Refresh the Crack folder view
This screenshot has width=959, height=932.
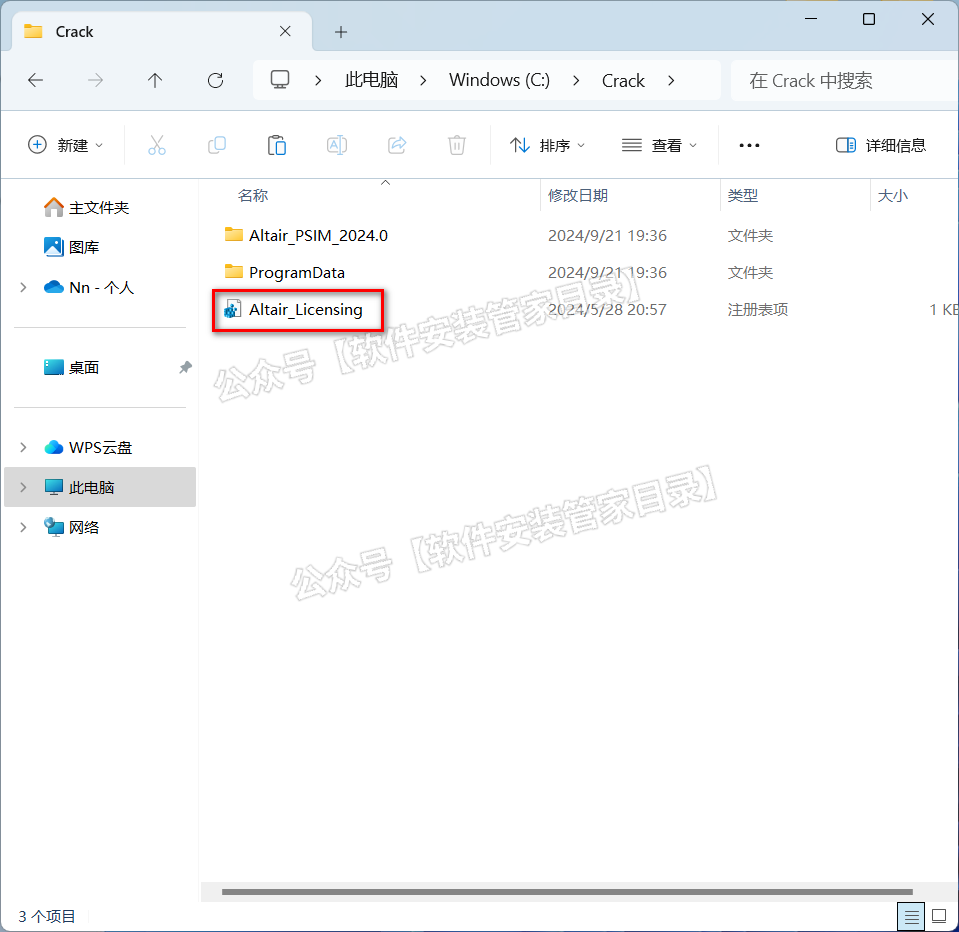(215, 80)
